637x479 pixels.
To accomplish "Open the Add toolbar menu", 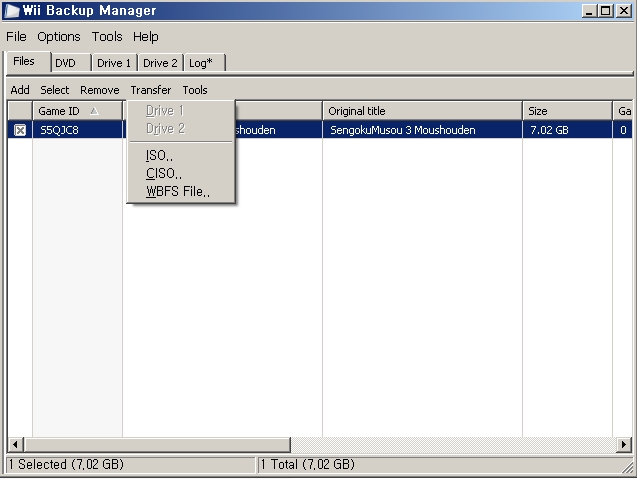I will (20, 90).
